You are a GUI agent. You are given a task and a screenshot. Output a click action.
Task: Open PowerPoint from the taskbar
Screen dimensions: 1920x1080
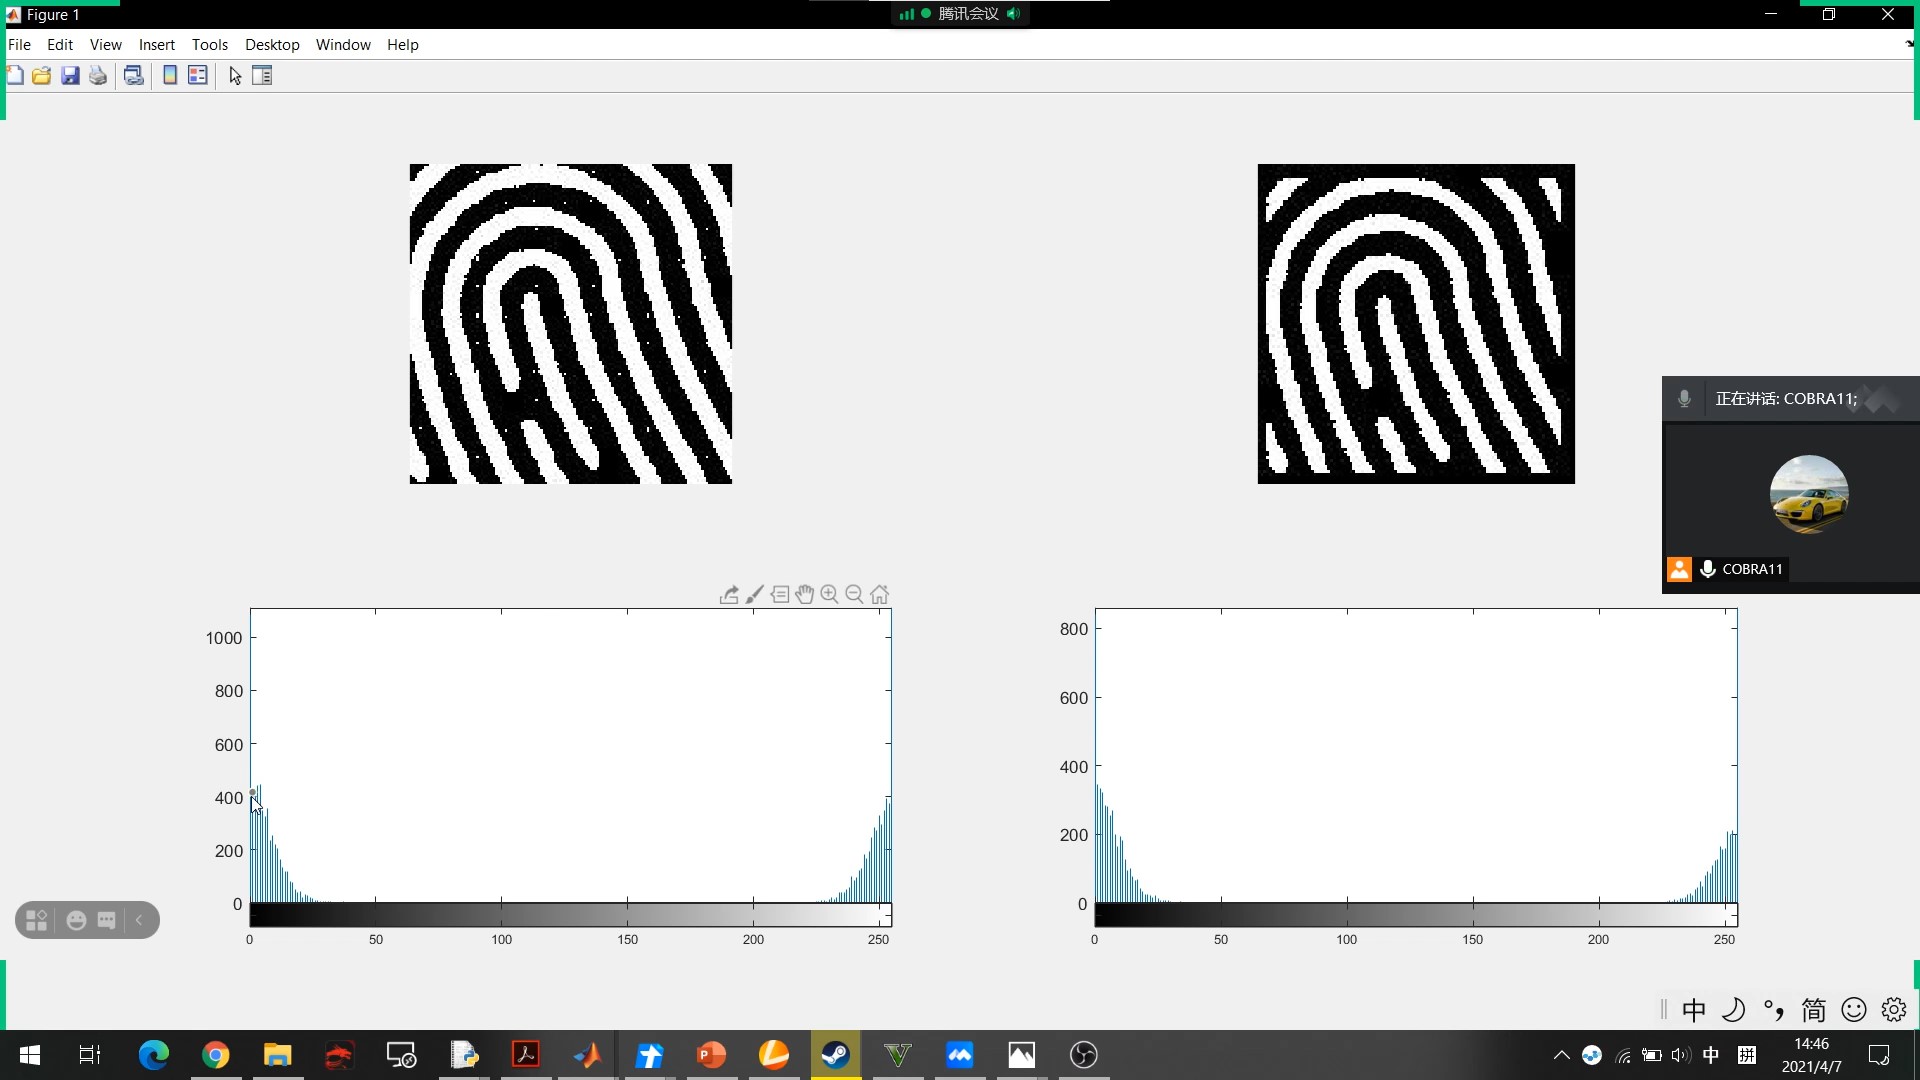pos(712,1055)
